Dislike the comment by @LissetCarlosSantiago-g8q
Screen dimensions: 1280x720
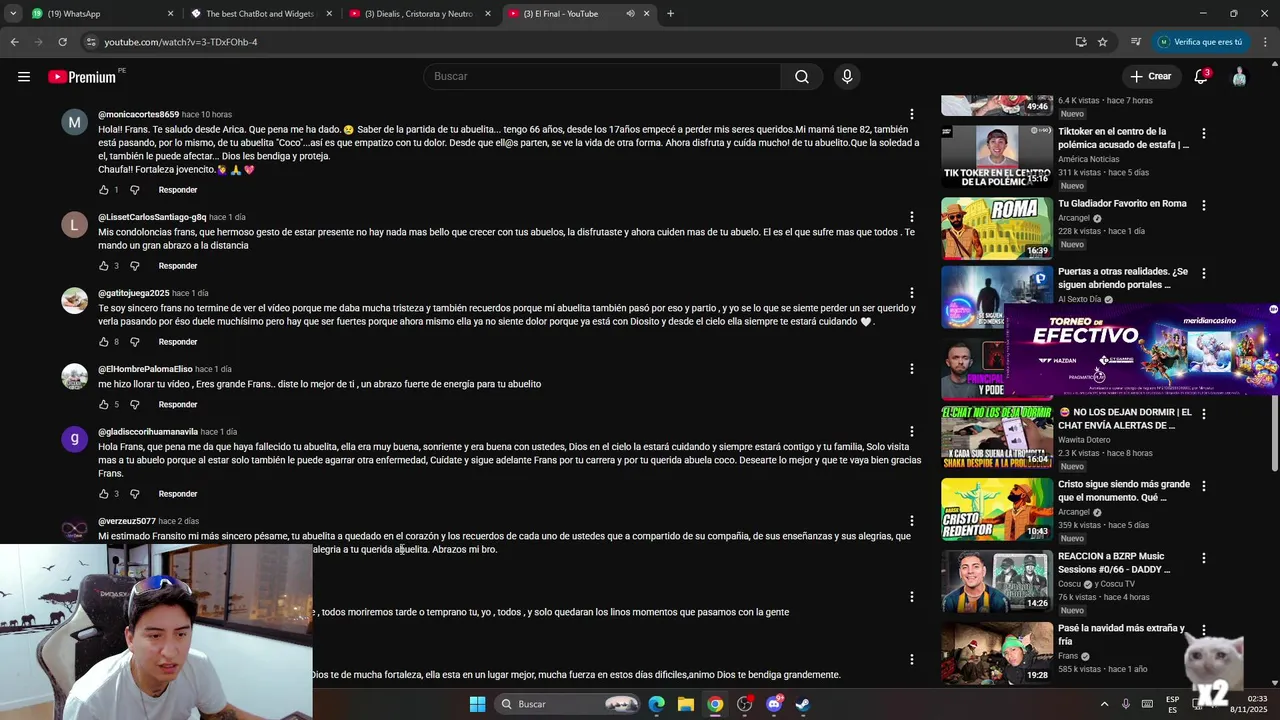click(135, 266)
